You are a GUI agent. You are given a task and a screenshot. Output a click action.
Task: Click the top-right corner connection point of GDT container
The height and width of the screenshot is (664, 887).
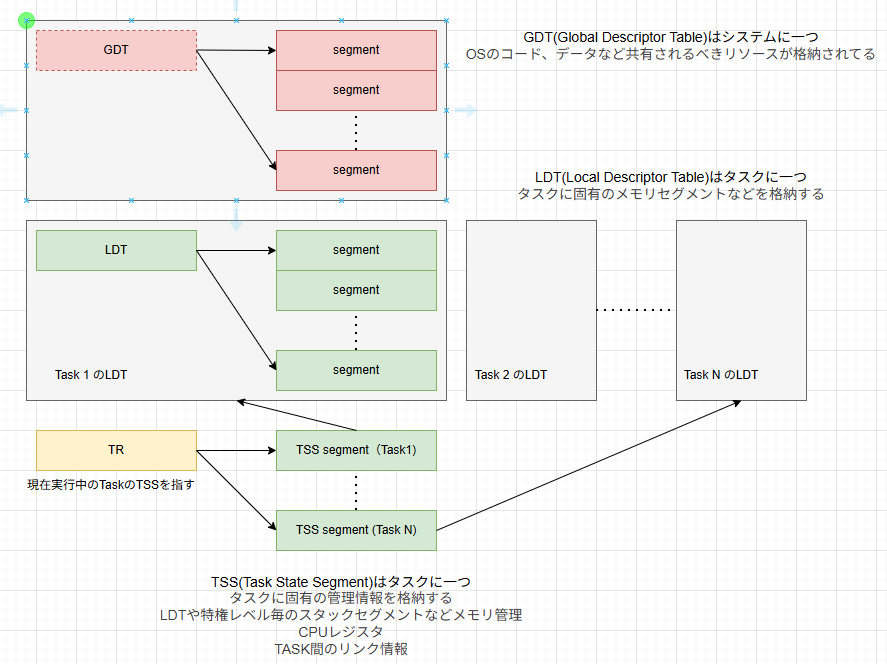(446, 20)
